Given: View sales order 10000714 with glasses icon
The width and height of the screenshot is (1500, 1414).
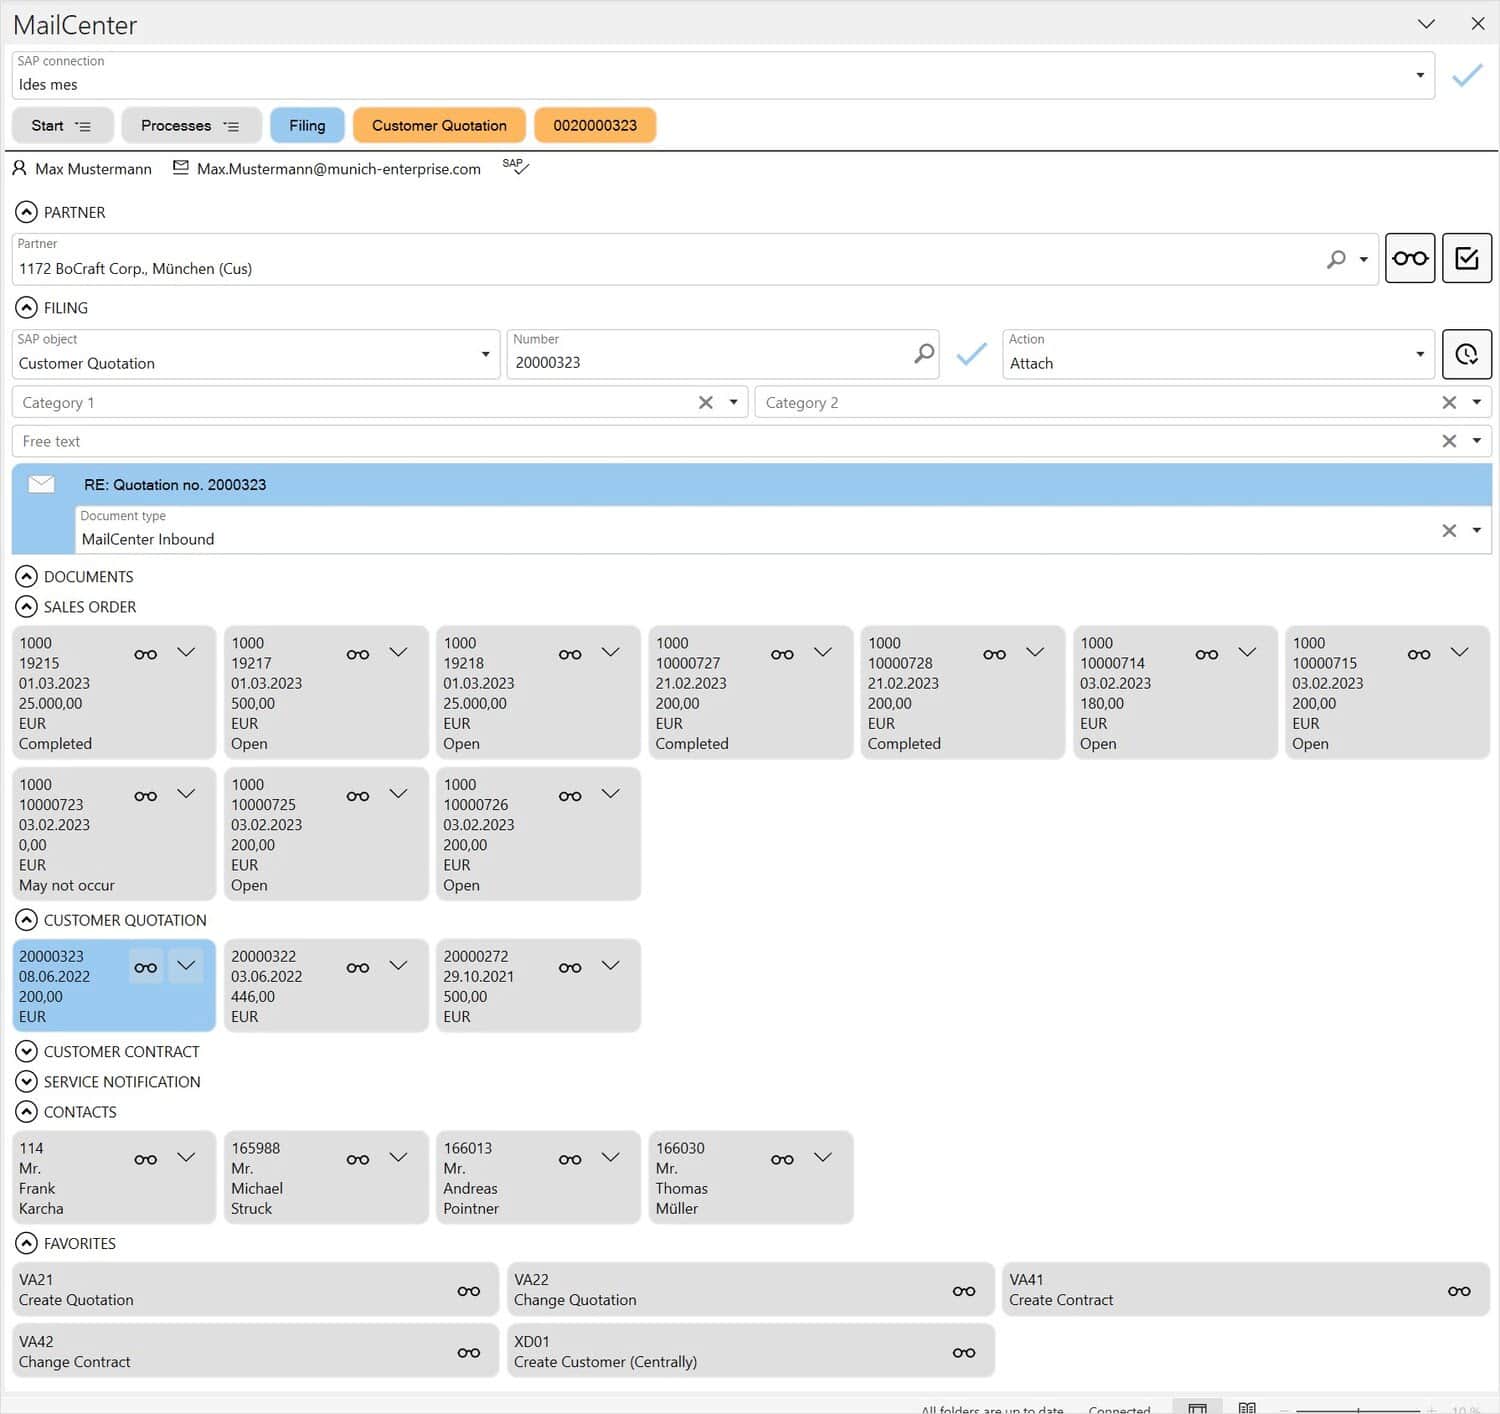Looking at the screenshot, I should pos(1207,654).
